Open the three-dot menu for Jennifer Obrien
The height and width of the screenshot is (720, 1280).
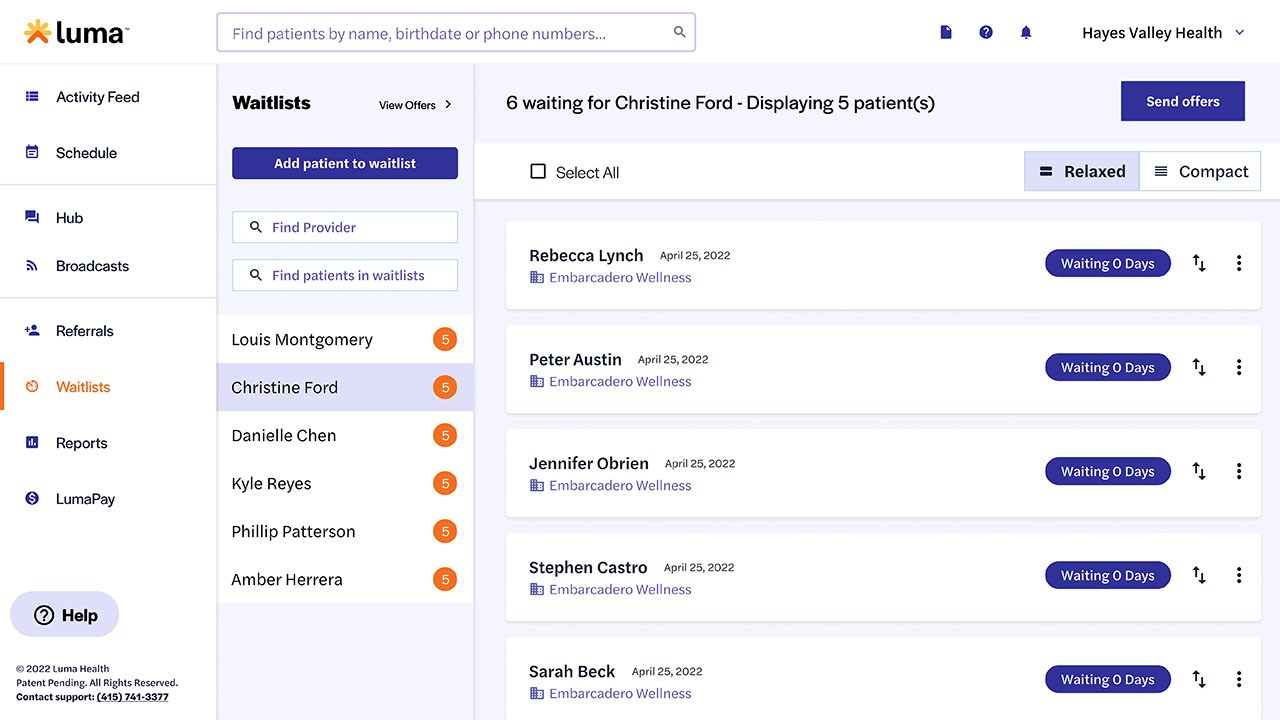pyautogui.click(x=1239, y=472)
